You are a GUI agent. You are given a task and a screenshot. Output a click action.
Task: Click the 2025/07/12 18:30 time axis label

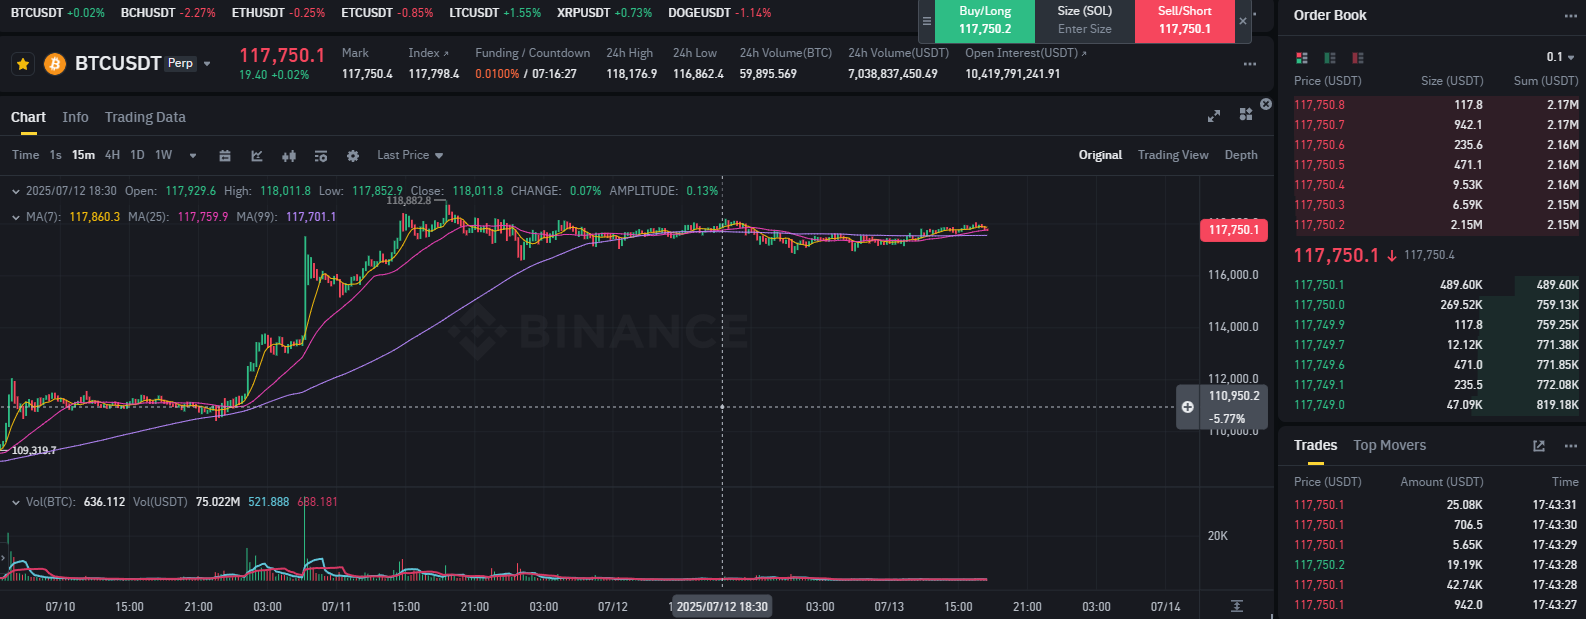click(x=722, y=607)
